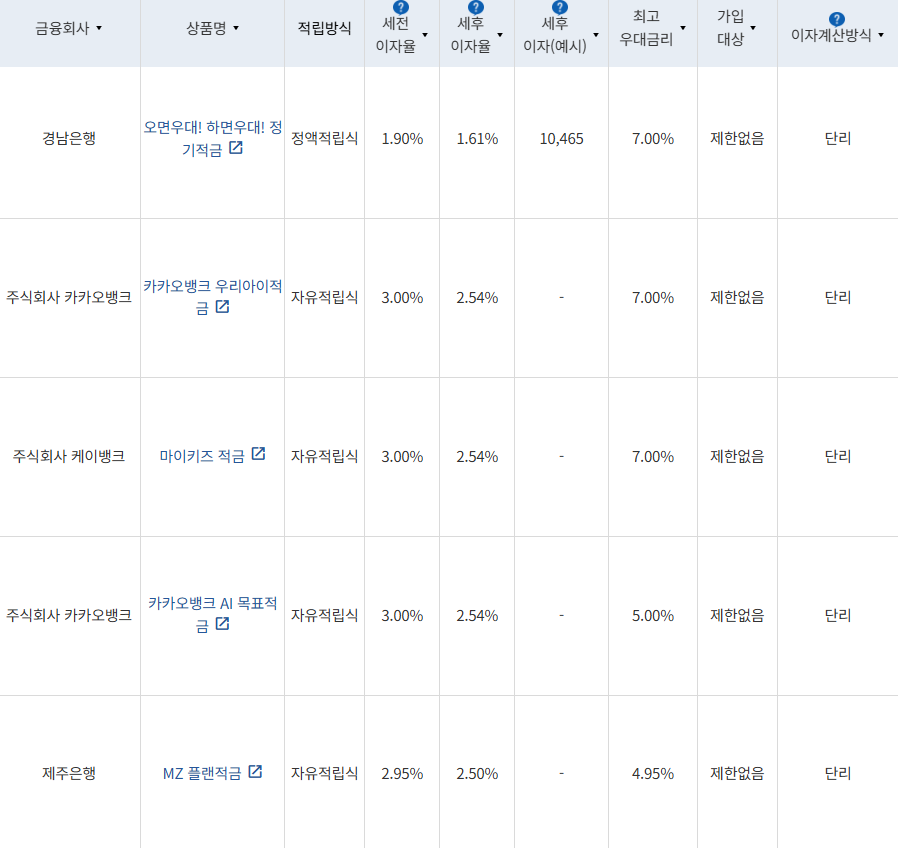
Task: Click 1.90% pre-tax rate value
Action: click(402, 139)
